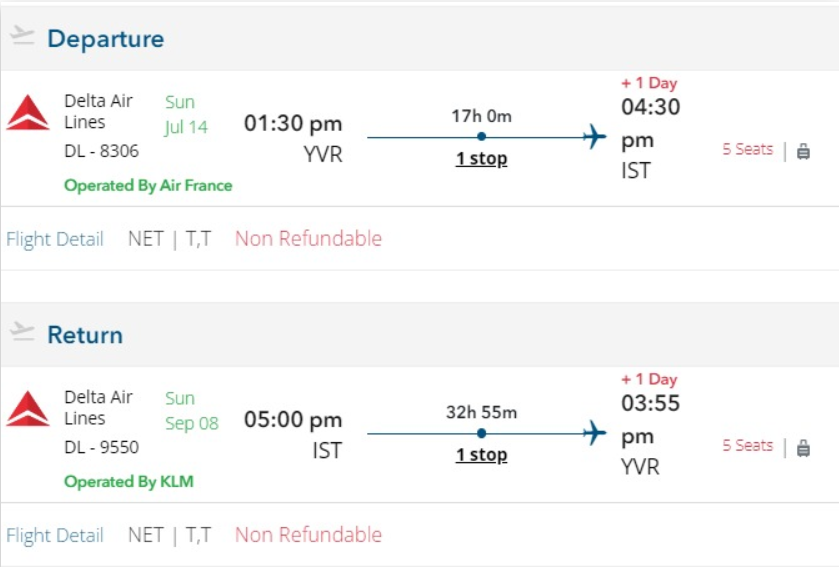Click the airplane arrow toward IST
Screen dimensions: 839x567
tap(595, 137)
